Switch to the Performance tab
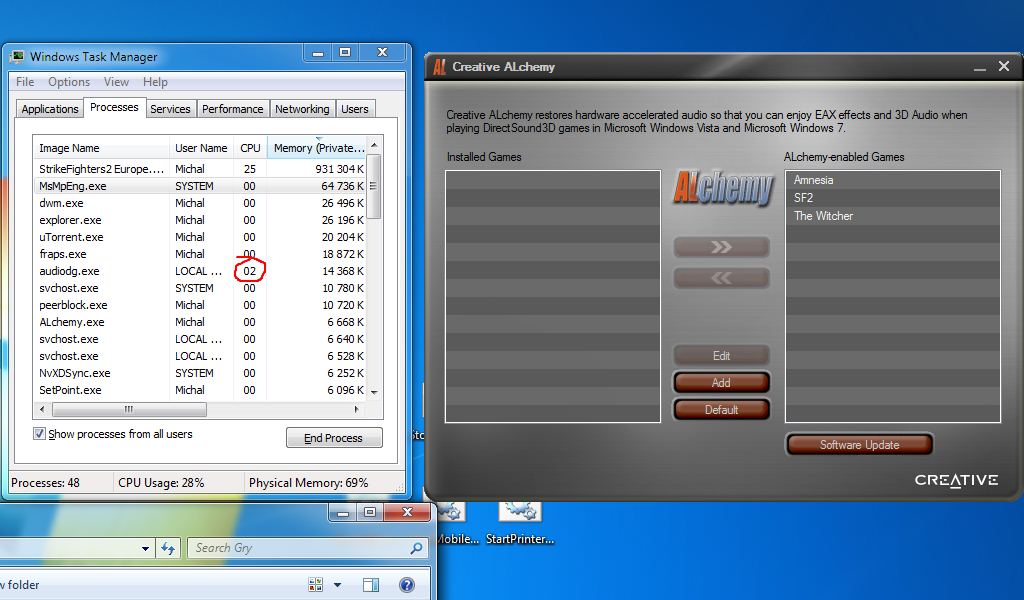This screenshot has height=600, width=1024. pyautogui.click(x=232, y=109)
